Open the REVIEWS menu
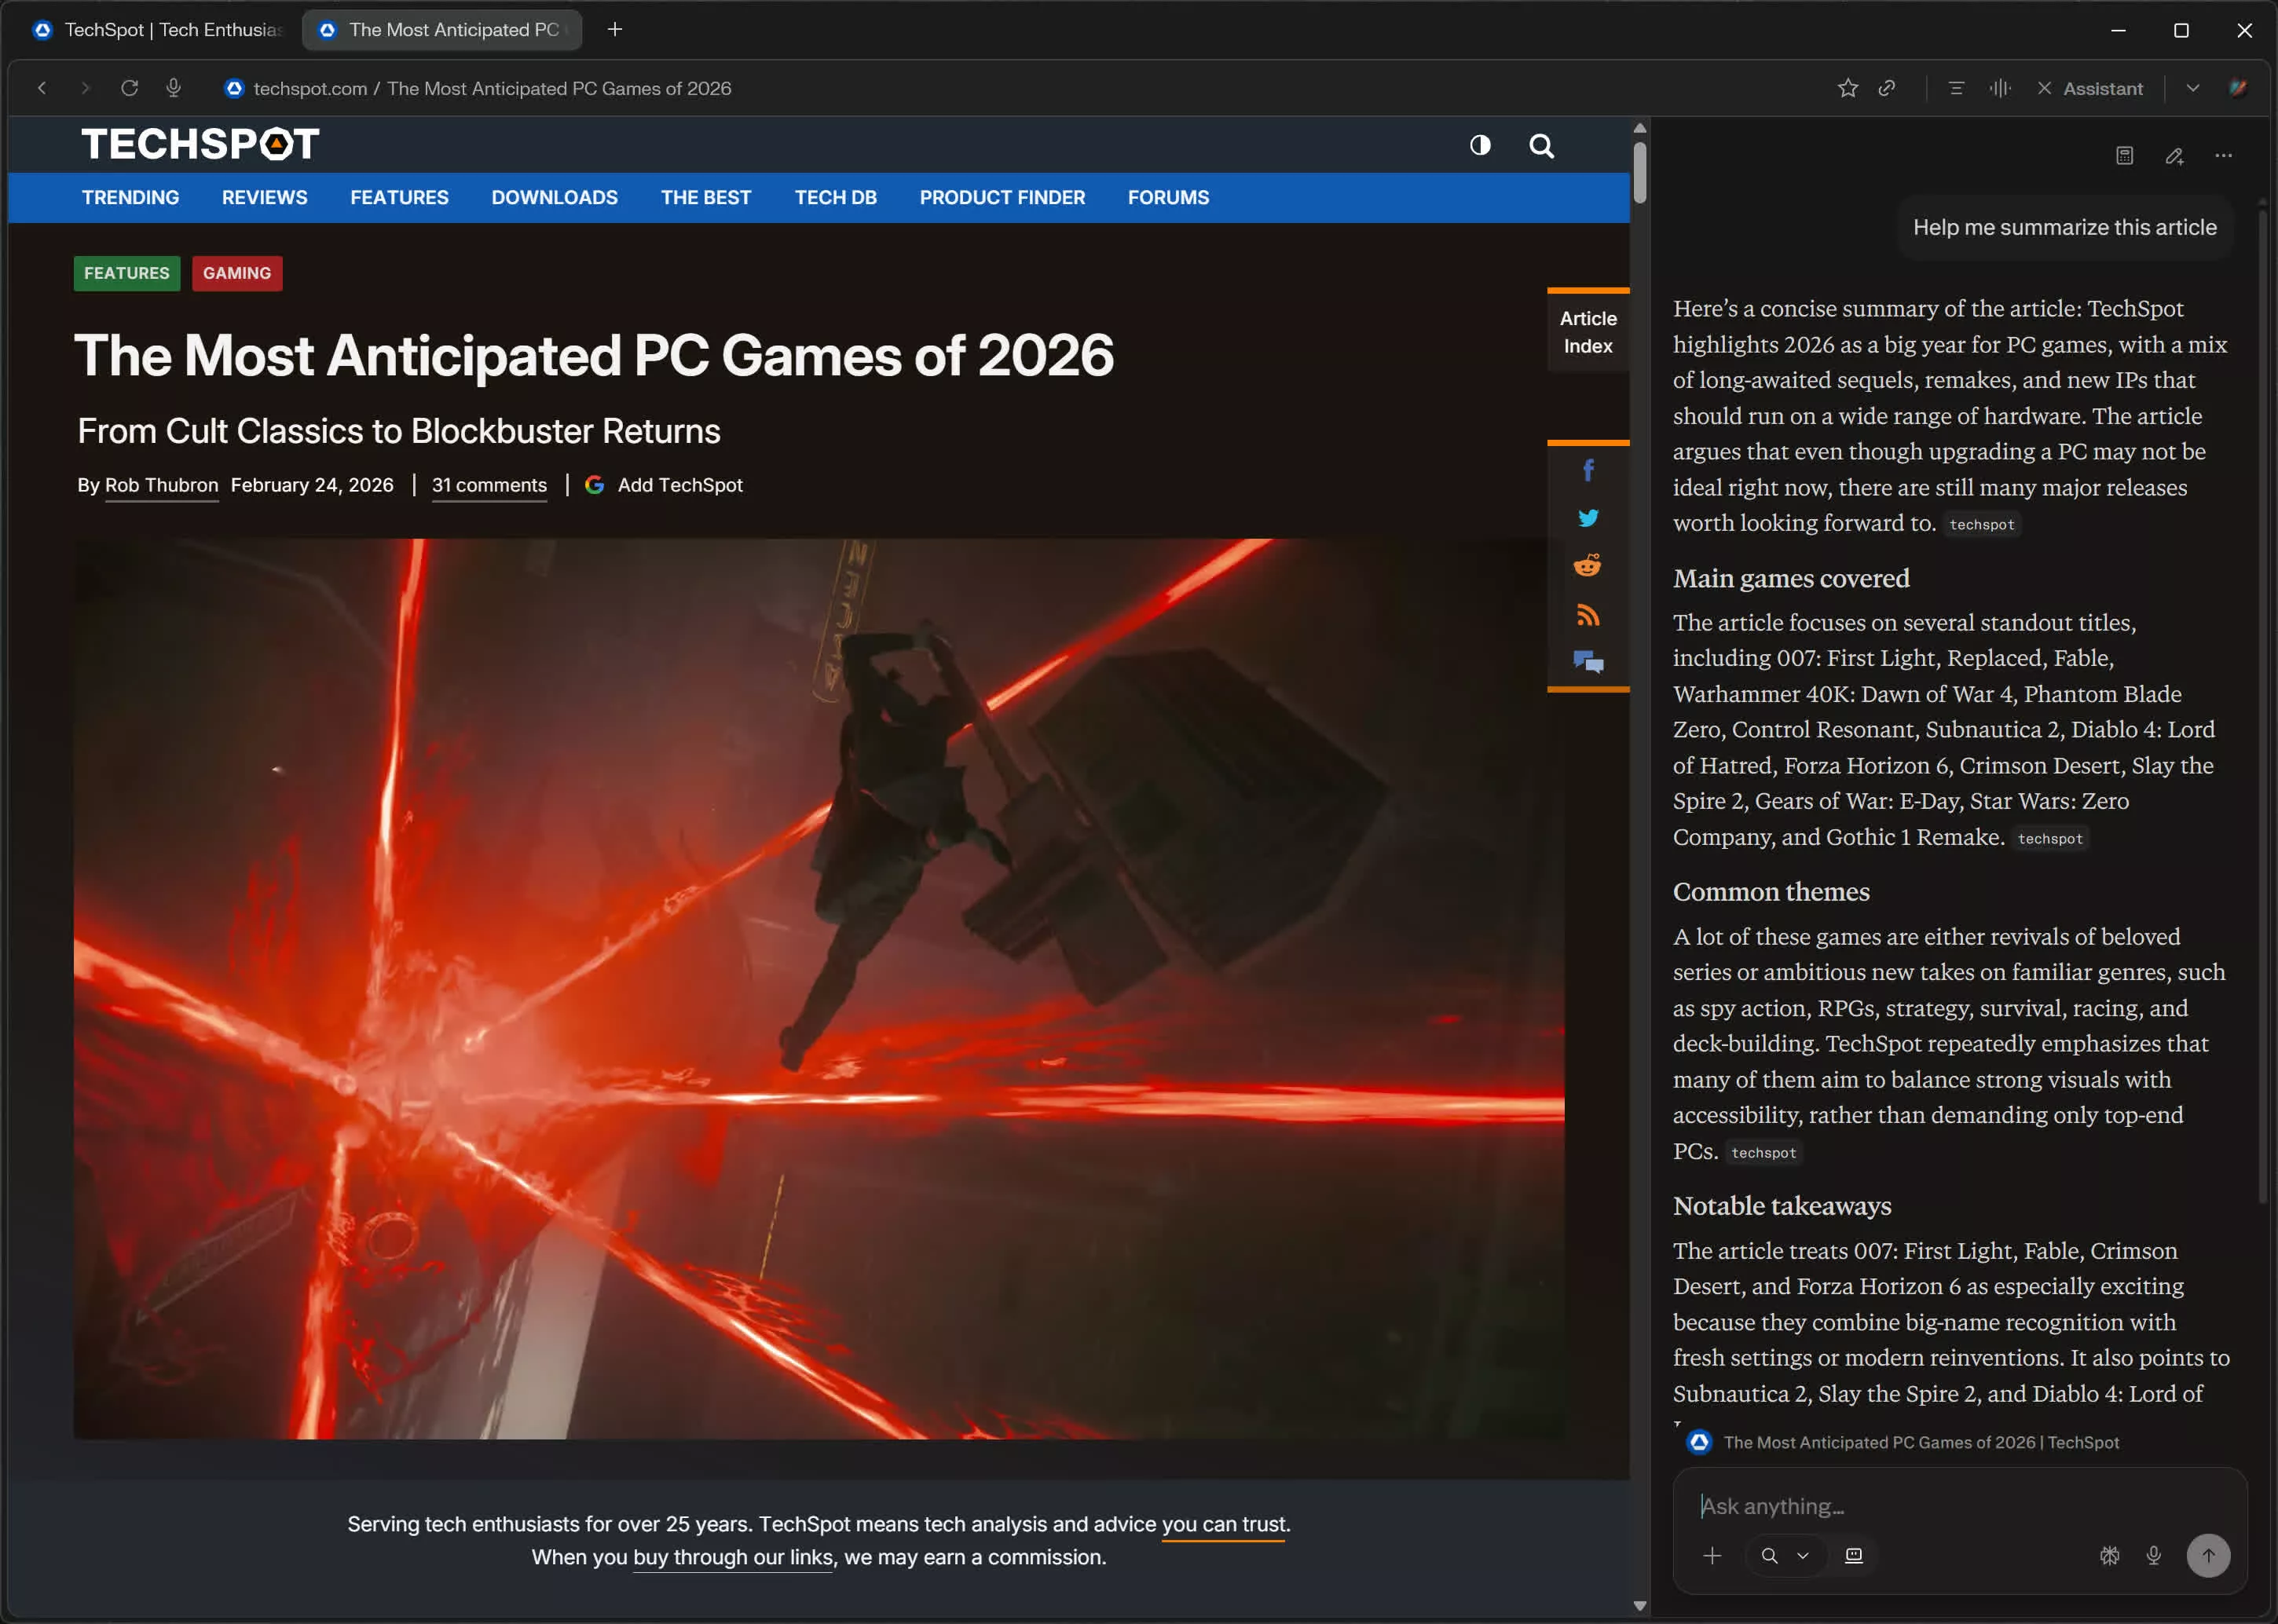This screenshot has height=1624, width=2278. point(265,198)
